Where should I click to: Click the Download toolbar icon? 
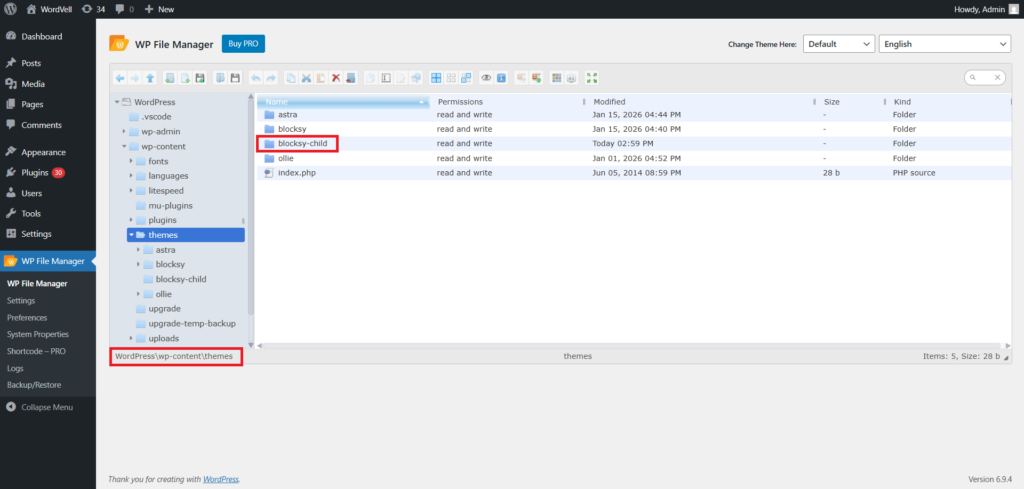click(x=235, y=78)
